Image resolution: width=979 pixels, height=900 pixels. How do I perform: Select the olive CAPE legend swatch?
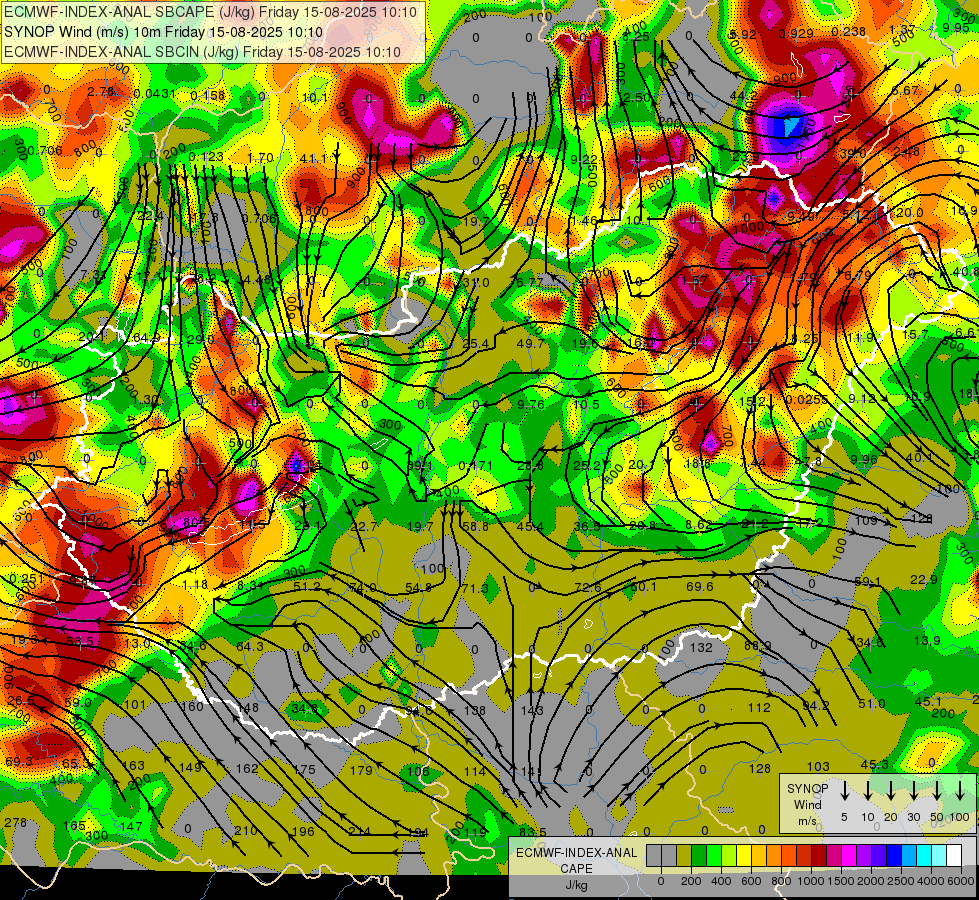coord(684,855)
